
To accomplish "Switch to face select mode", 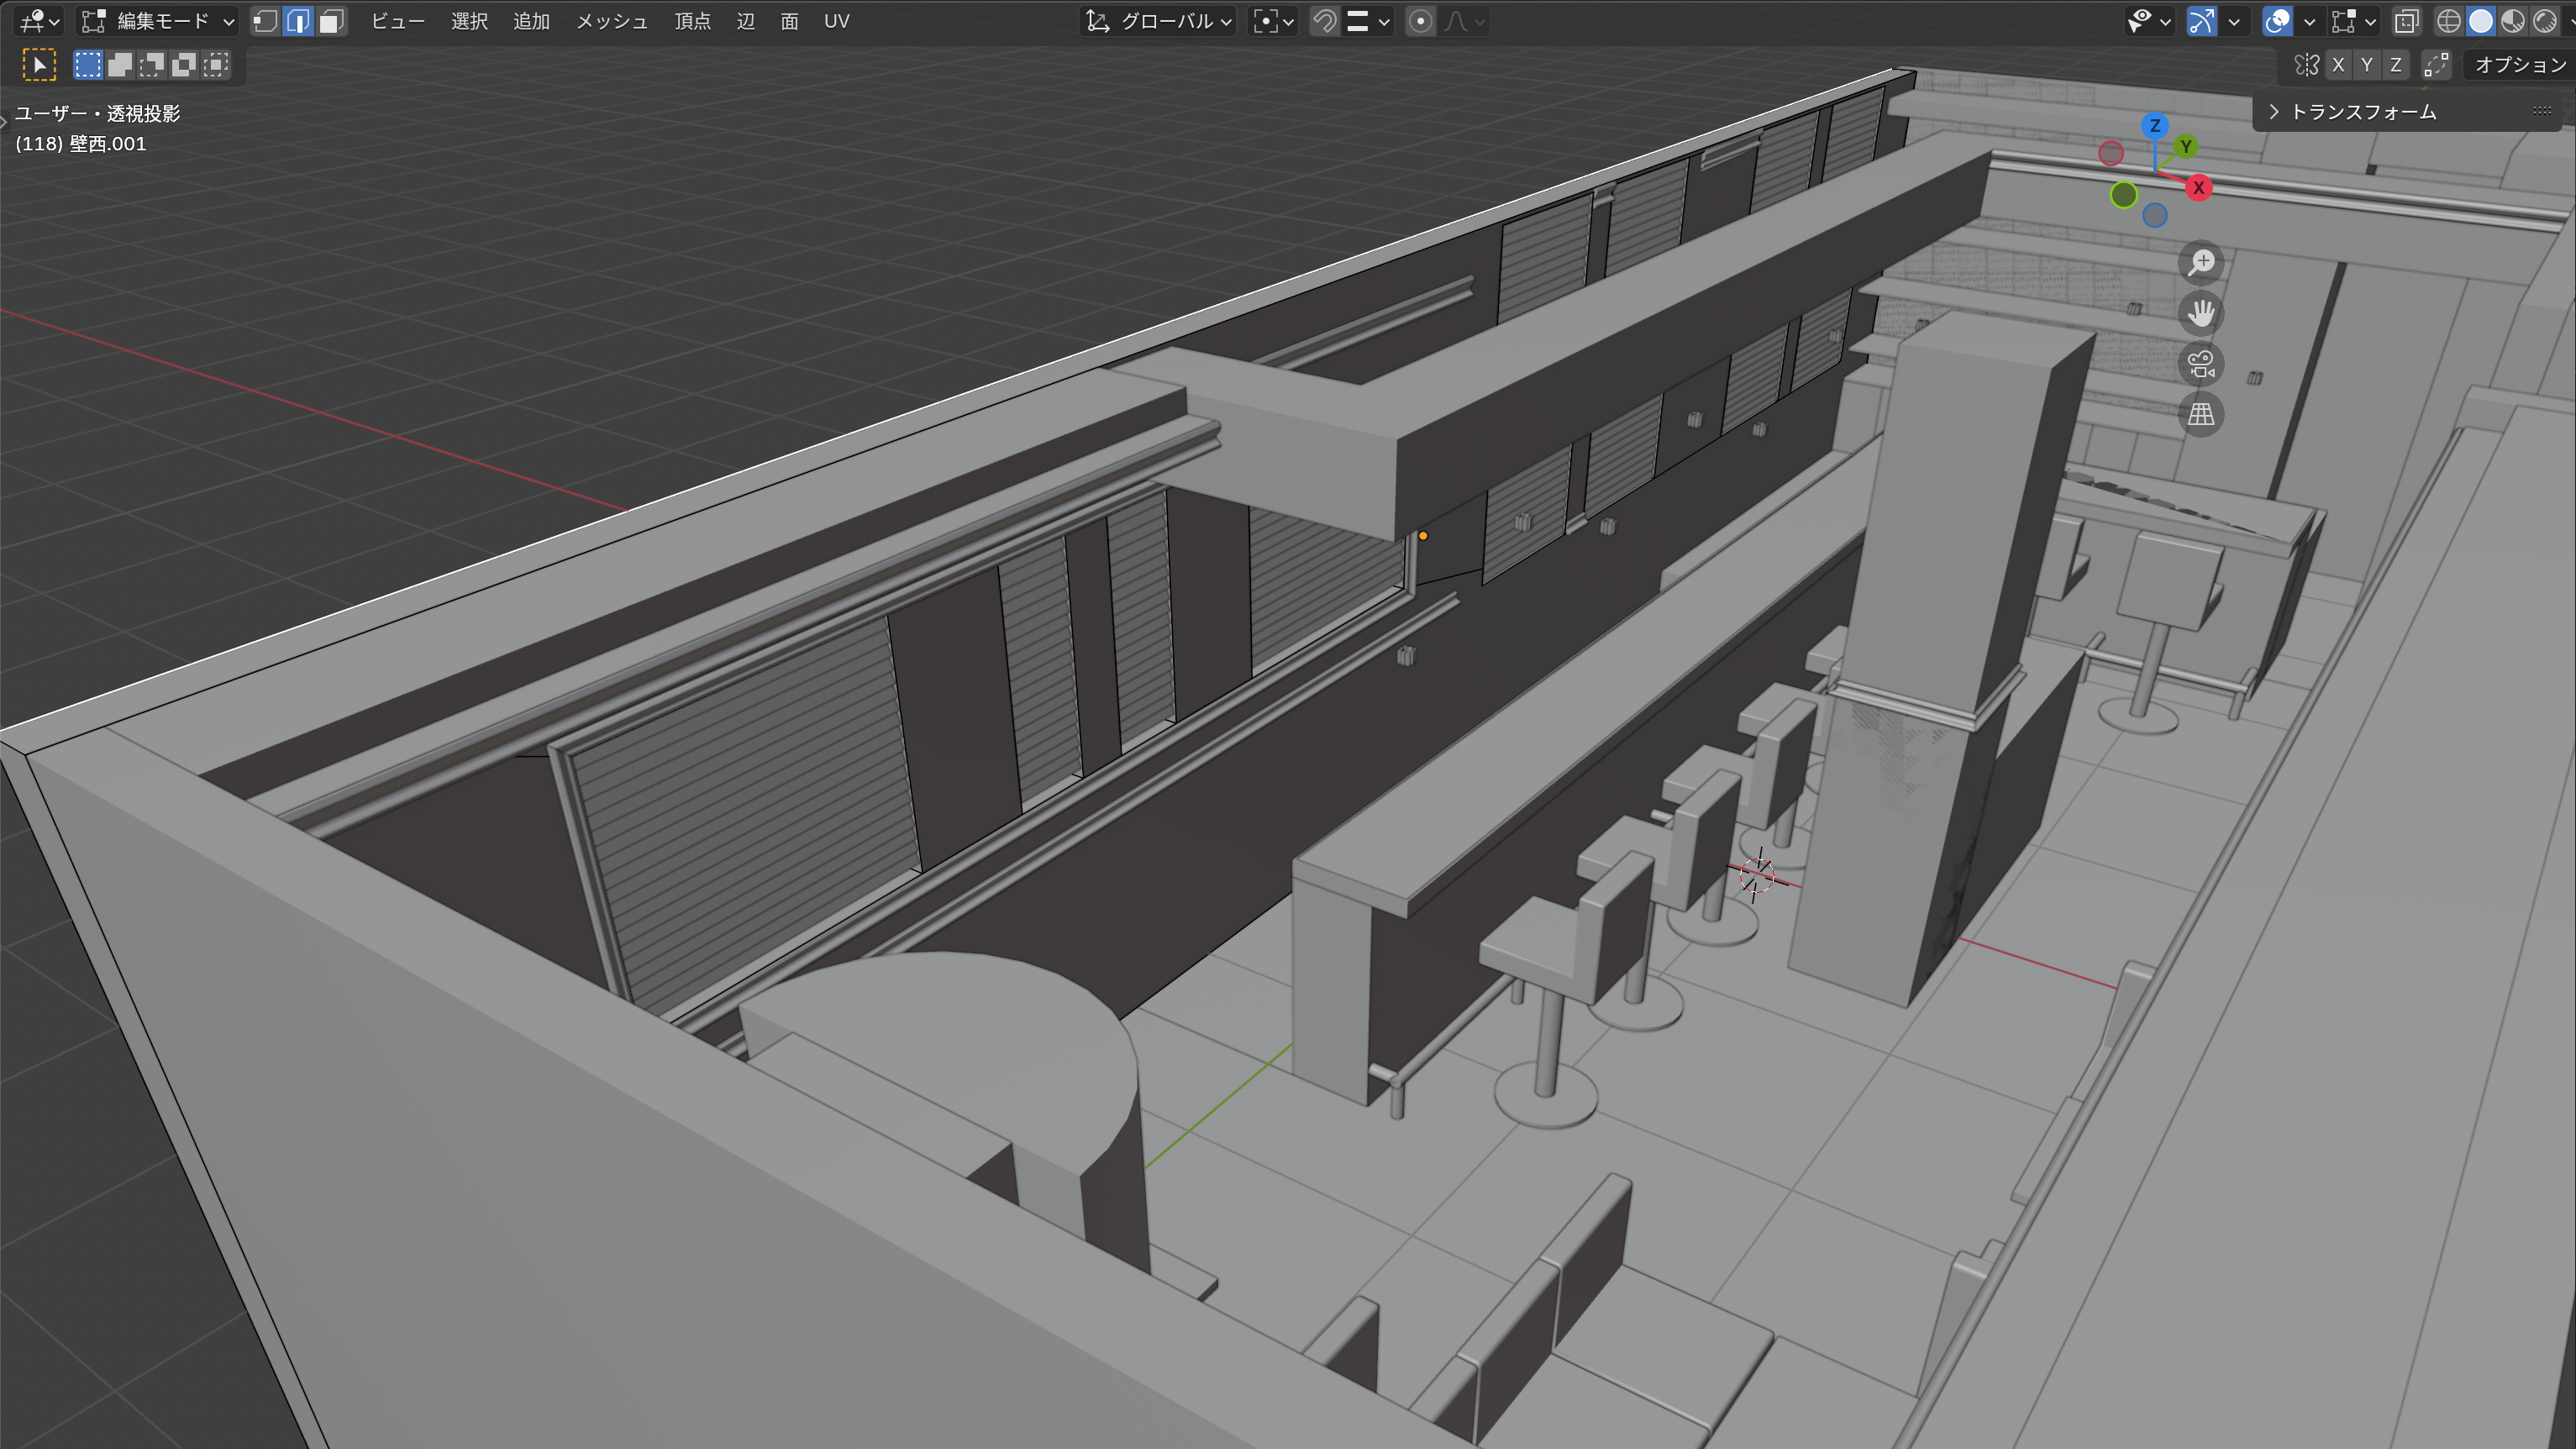I will pyautogui.click(x=332, y=21).
